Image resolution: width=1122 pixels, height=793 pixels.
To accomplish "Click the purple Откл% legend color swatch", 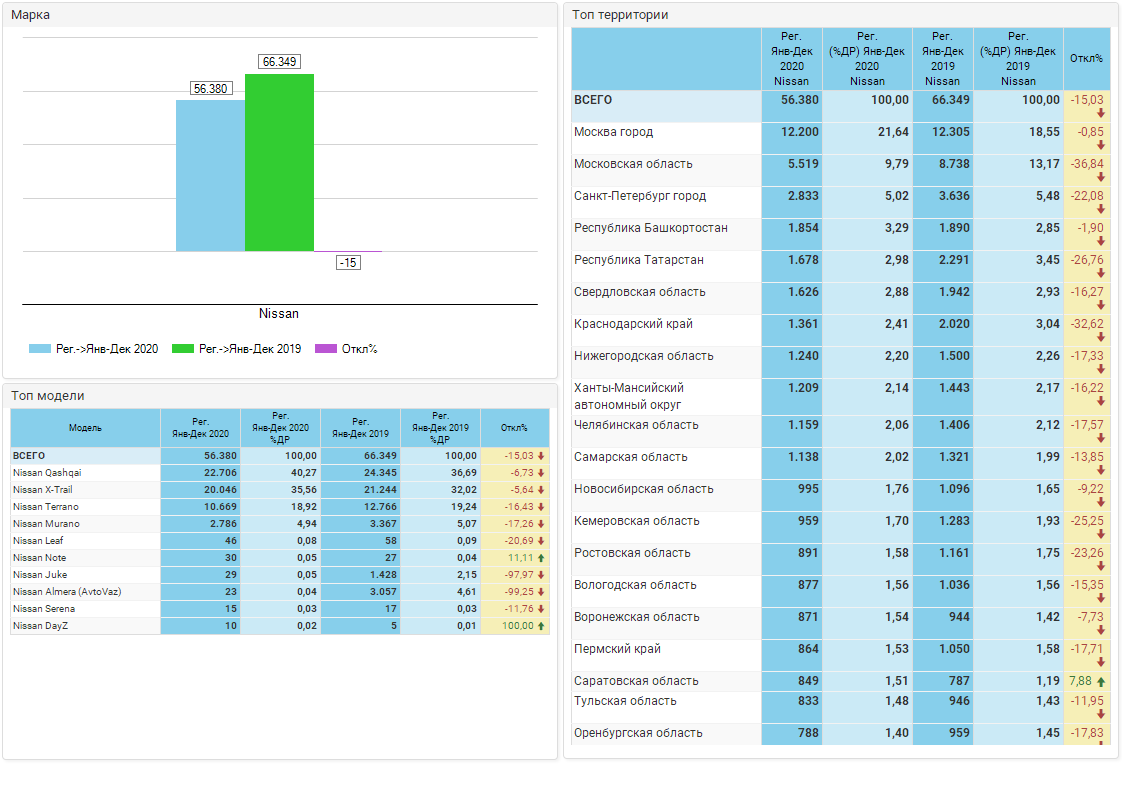I will pos(326,349).
